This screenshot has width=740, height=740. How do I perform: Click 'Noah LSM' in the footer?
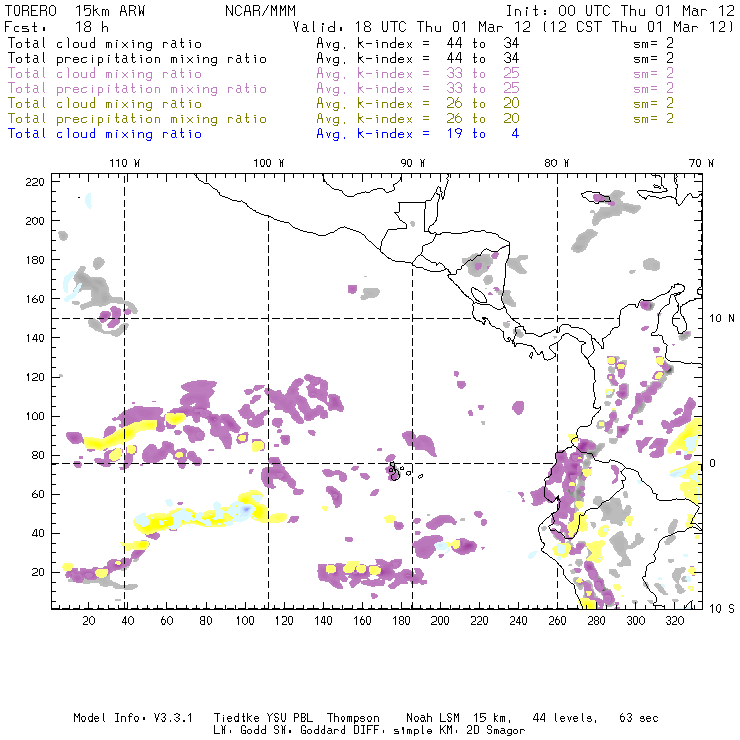tap(433, 718)
